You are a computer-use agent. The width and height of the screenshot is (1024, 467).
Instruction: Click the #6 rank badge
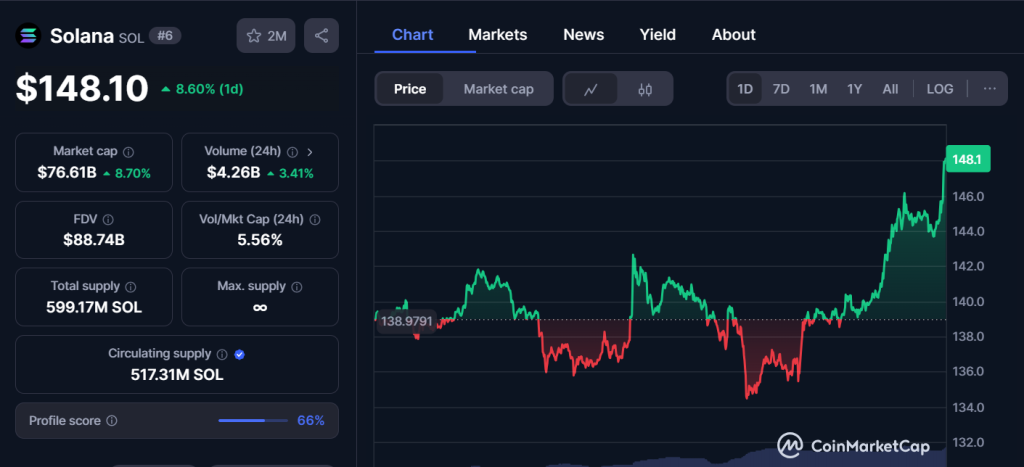(165, 36)
